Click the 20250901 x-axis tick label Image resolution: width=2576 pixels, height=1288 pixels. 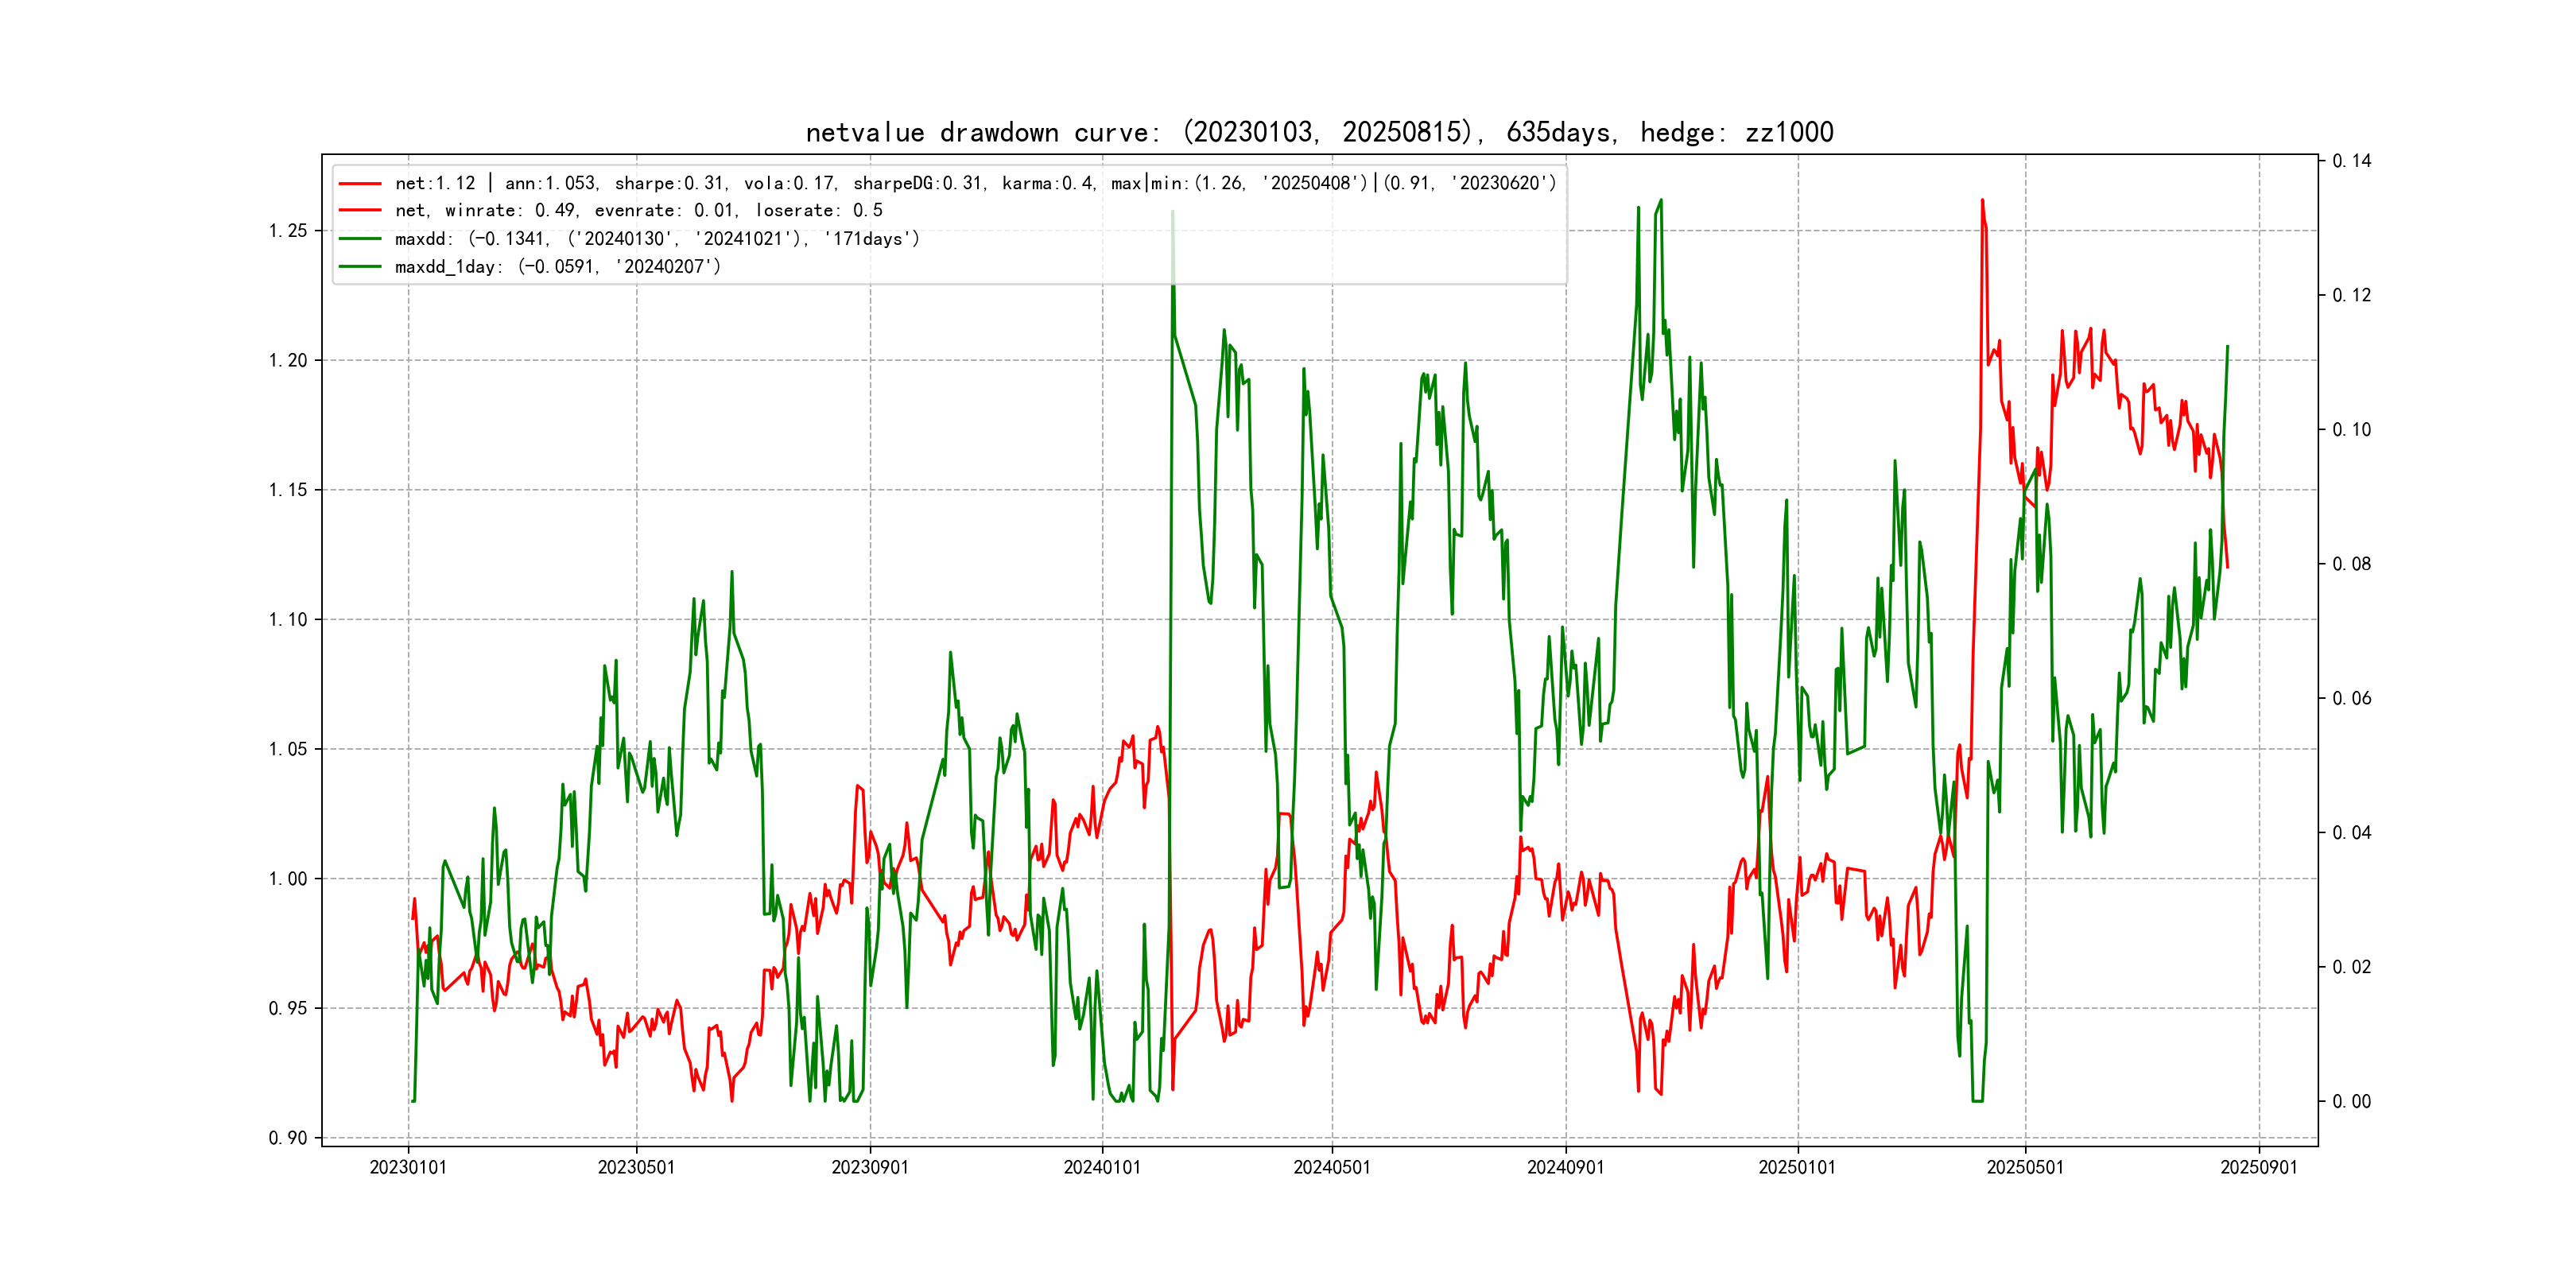click(x=2258, y=1167)
